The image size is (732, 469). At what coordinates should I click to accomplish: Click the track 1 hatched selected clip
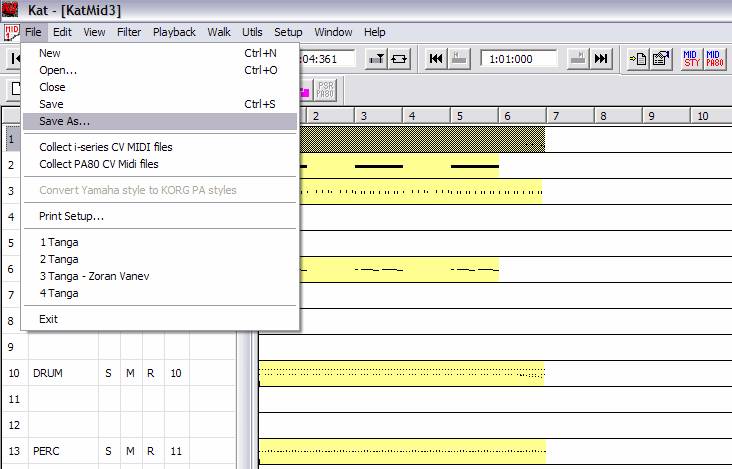(422, 139)
